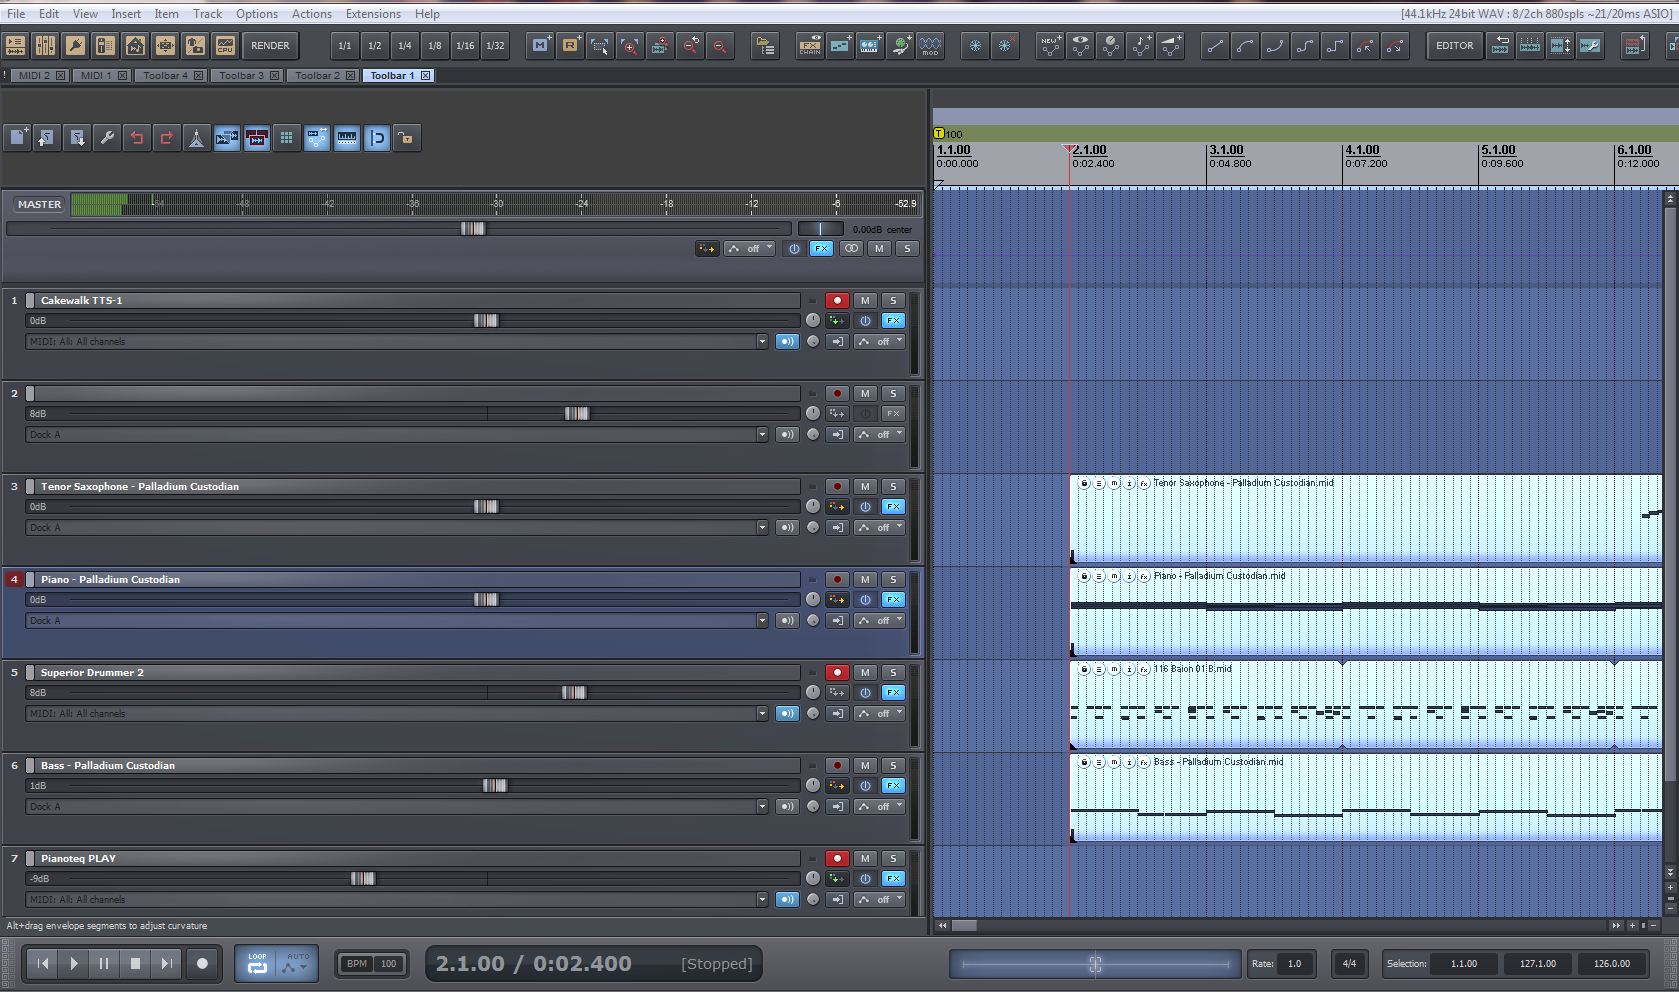This screenshot has width=1679, height=992.
Task: Open the MIDI editor with the EDITOR button
Action: tap(1454, 45)
